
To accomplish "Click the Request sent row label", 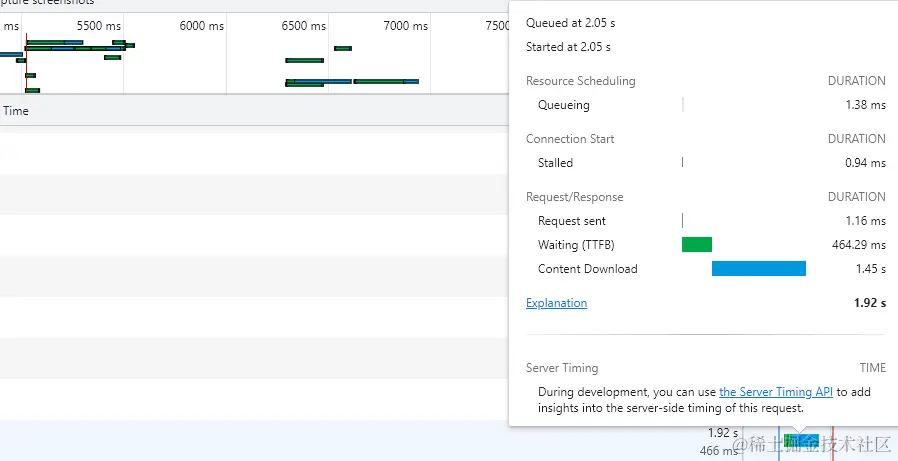I will [x=572, y=221].
